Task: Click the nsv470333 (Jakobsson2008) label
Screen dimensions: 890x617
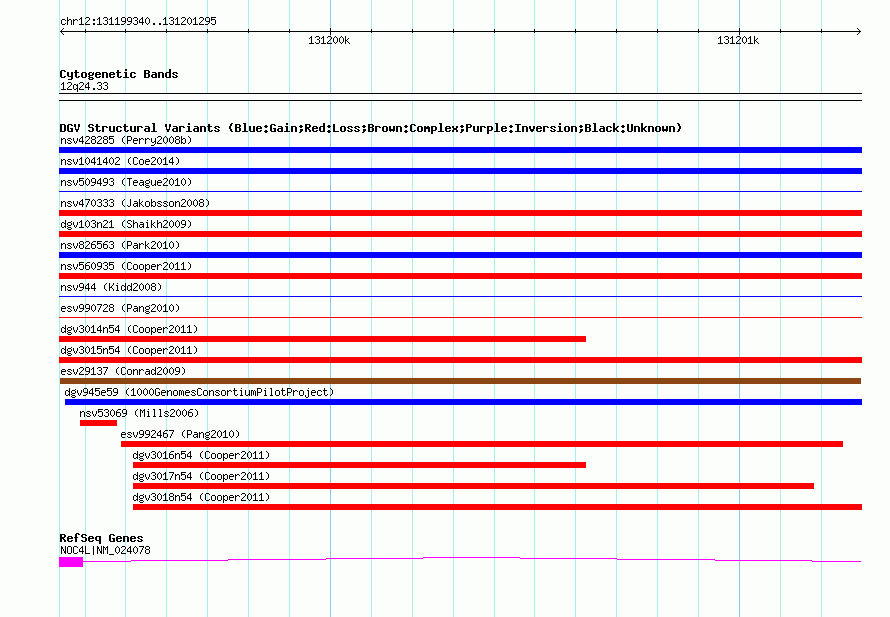Action: (x=135, y=203)
